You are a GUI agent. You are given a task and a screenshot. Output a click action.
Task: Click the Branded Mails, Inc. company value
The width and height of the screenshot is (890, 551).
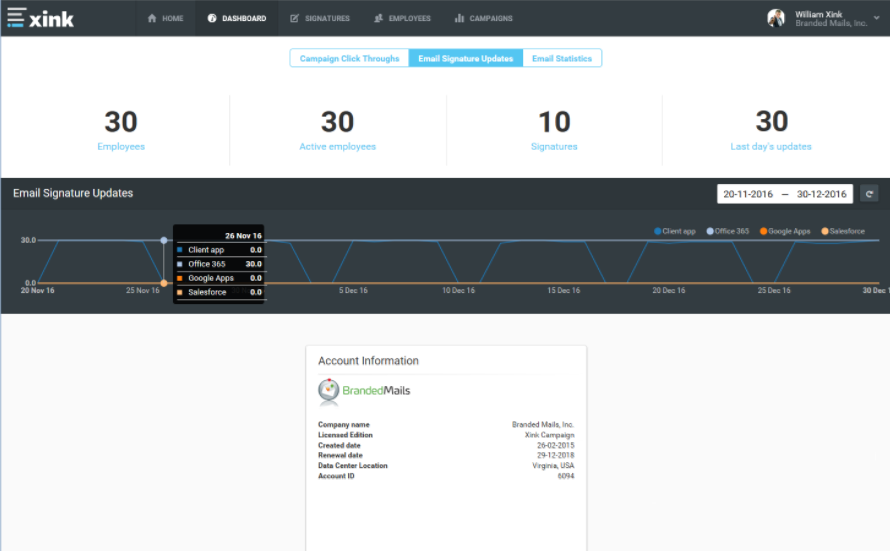click(x=543, y=424)
